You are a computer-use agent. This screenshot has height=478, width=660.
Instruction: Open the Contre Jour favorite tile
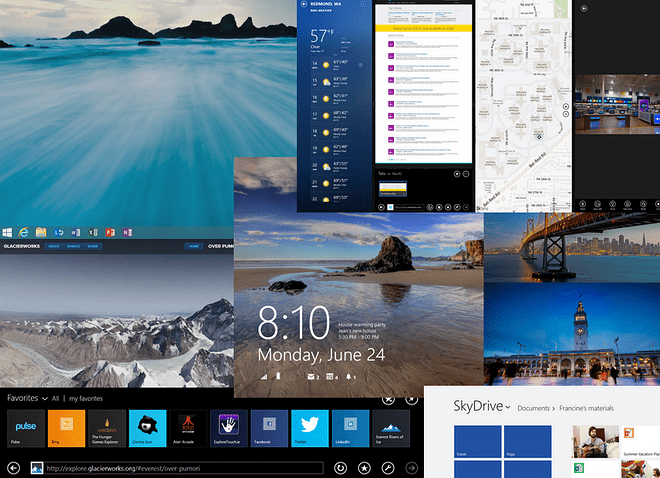[148, 428]
